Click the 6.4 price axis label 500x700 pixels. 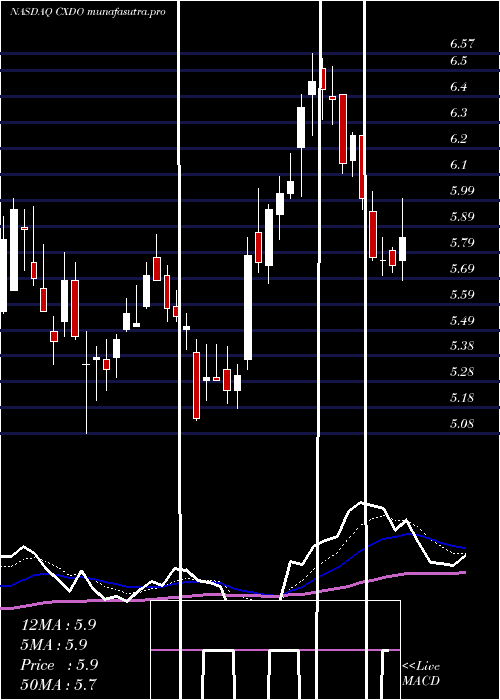458,87
